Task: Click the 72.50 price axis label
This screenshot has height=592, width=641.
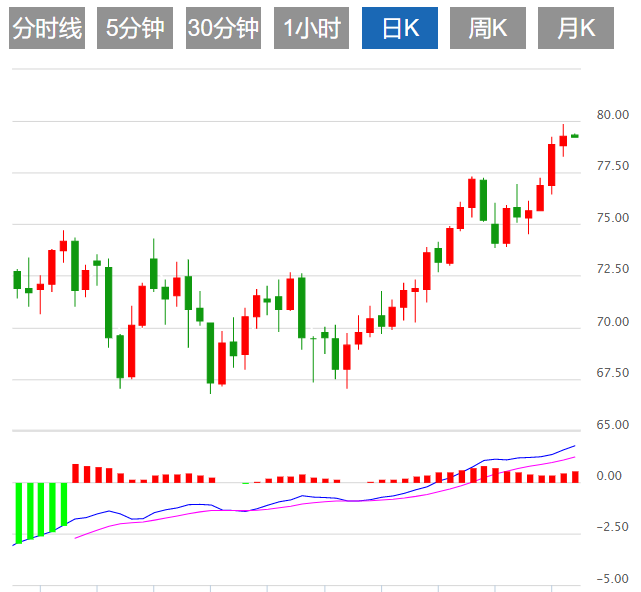Action: 612,270
